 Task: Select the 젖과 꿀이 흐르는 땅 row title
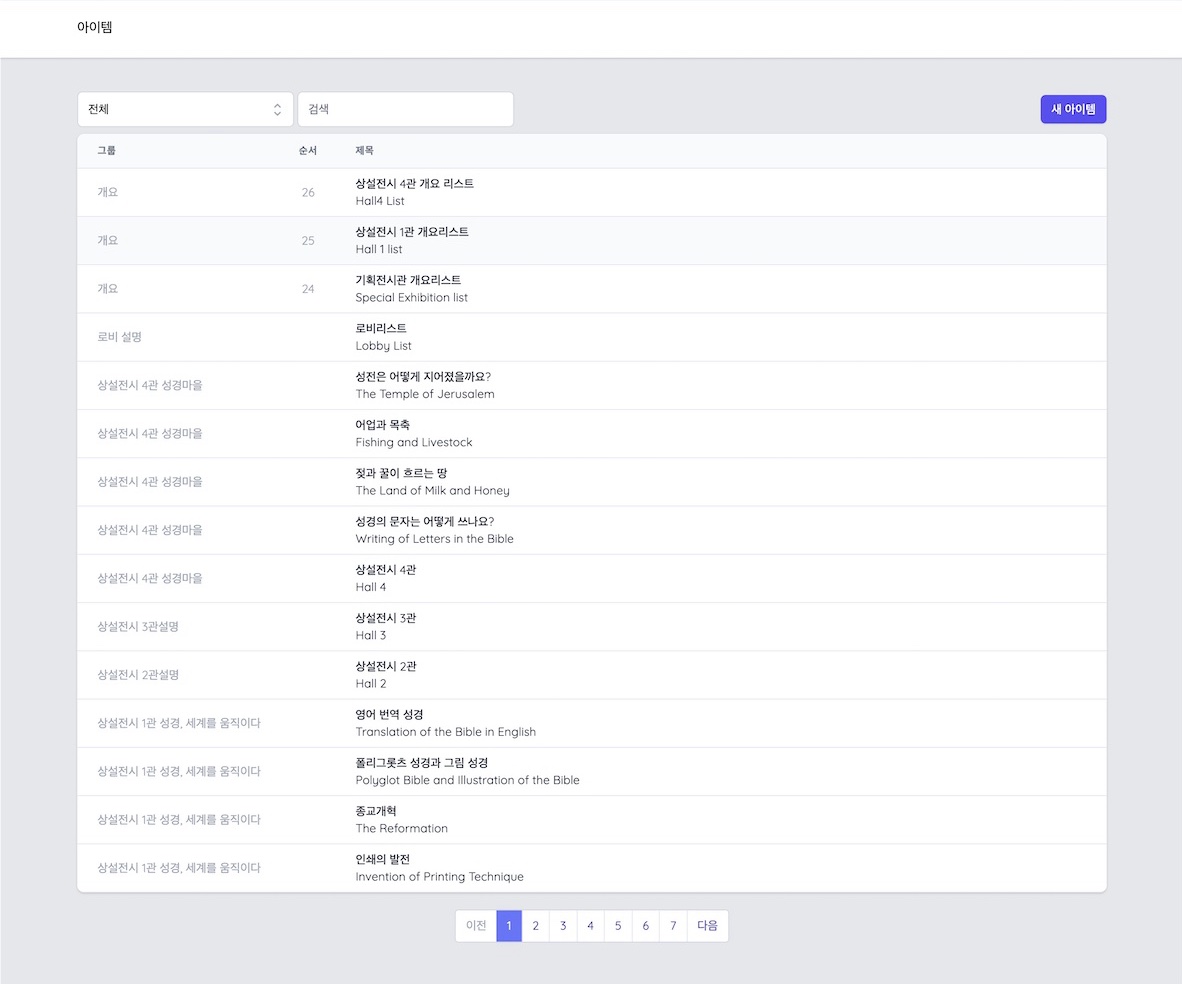tap(401, 473)
